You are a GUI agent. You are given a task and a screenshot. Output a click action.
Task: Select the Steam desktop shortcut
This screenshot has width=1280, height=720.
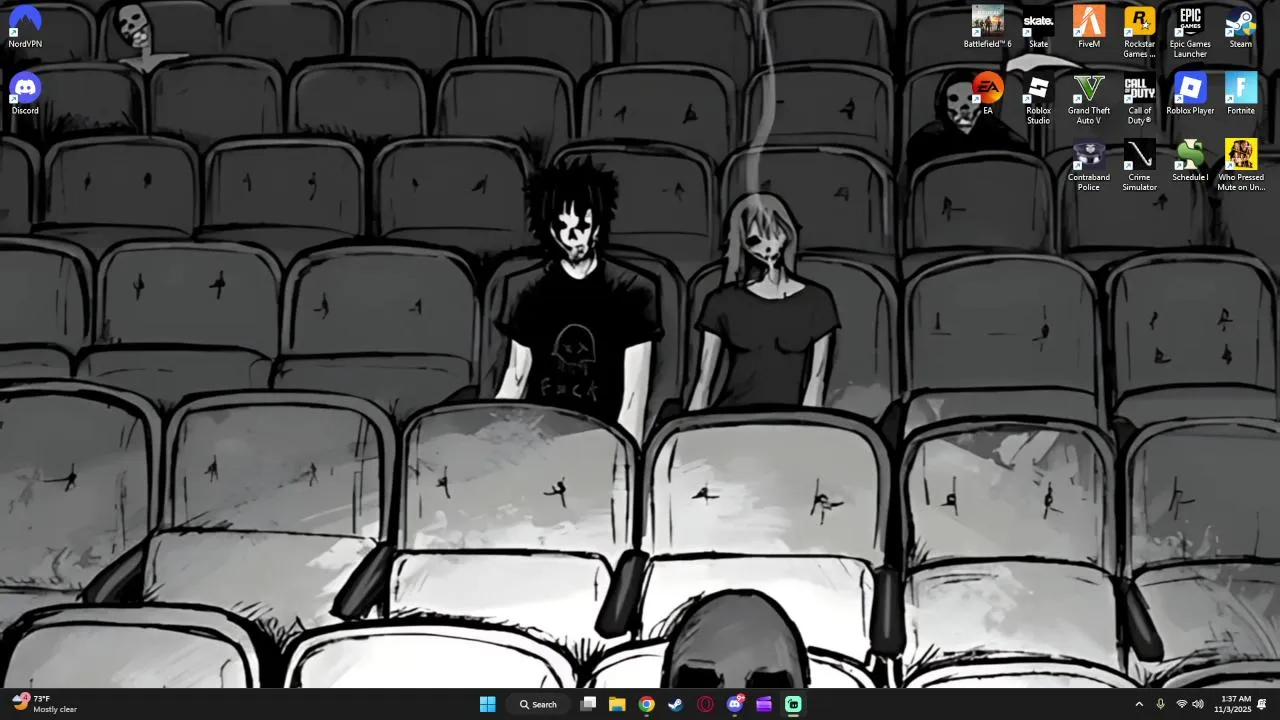[1241, 27]
